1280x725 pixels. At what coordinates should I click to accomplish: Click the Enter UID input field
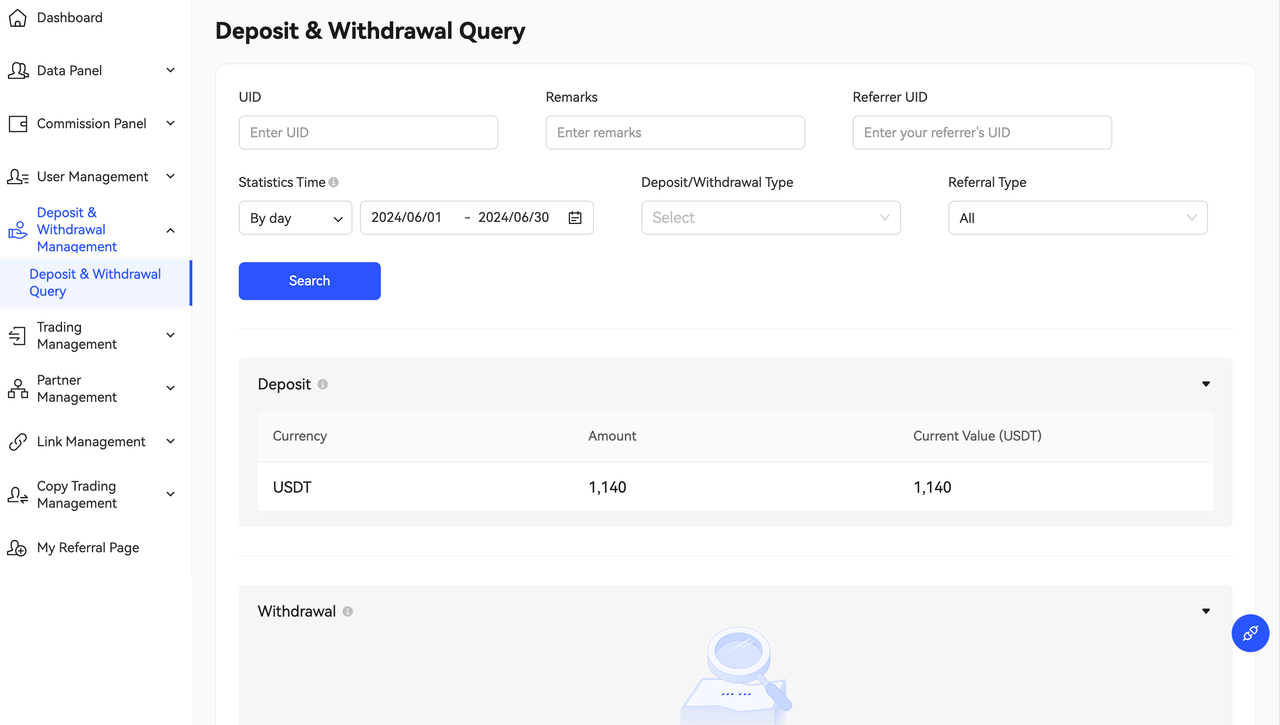coord(368,133)
